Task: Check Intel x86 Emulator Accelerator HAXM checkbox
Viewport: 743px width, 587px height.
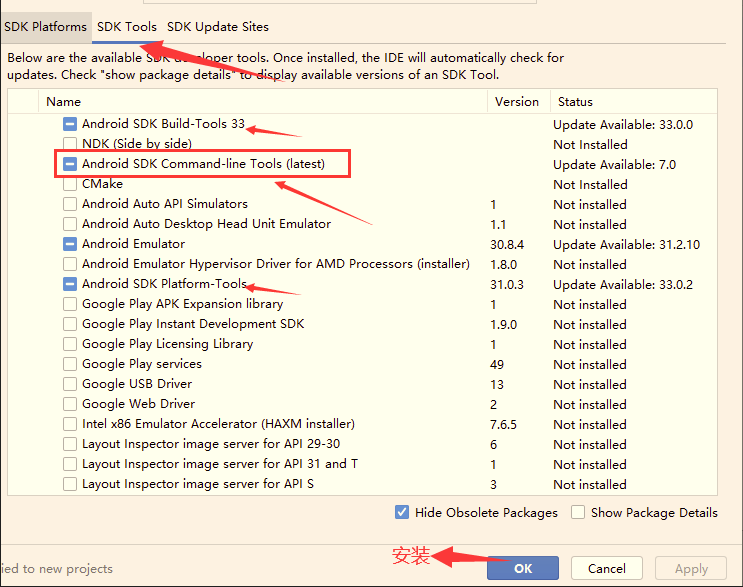Action: click(x=70, y=424)
